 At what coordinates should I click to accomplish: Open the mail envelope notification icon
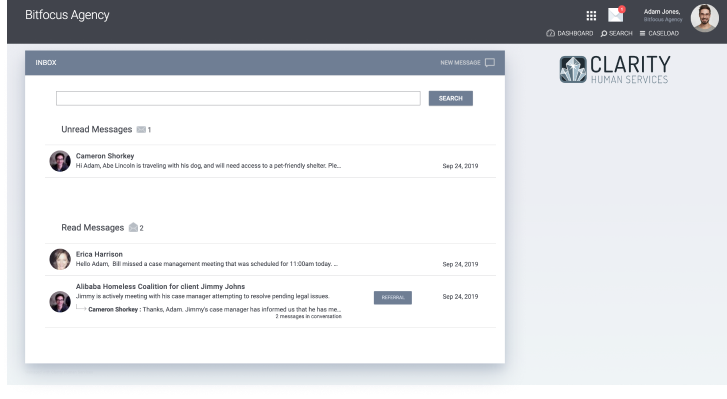point(615,15)
